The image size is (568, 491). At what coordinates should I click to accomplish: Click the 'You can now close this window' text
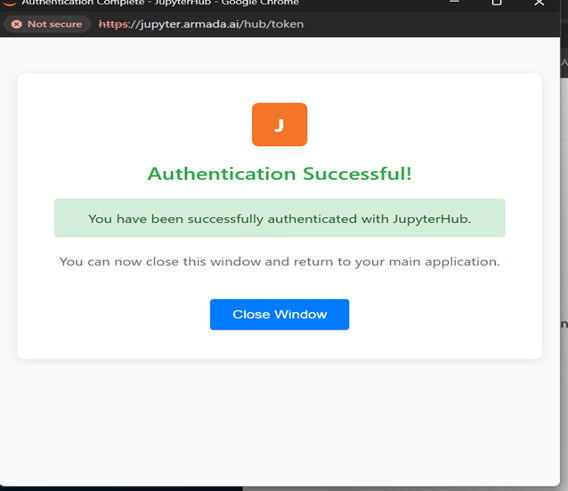pyautogui.click(x=279, y=261)
